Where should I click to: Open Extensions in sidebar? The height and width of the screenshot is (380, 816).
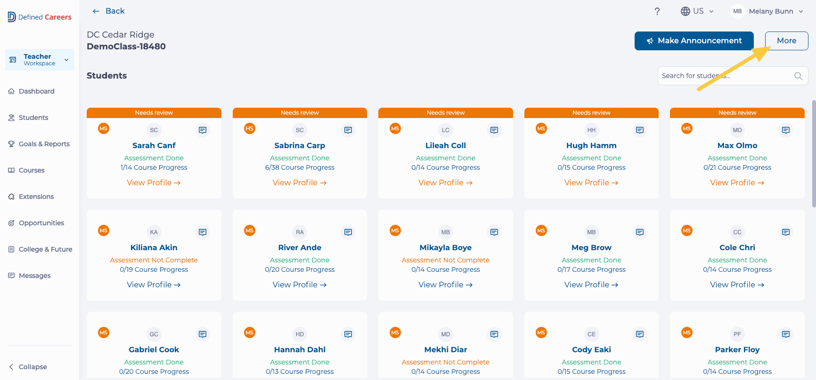(x=31, y=196)
